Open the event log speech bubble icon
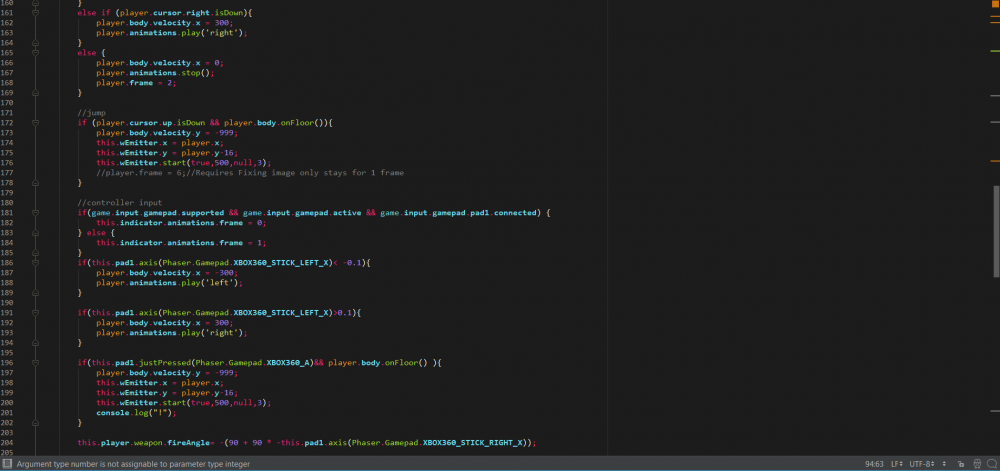 click(991, 464)
